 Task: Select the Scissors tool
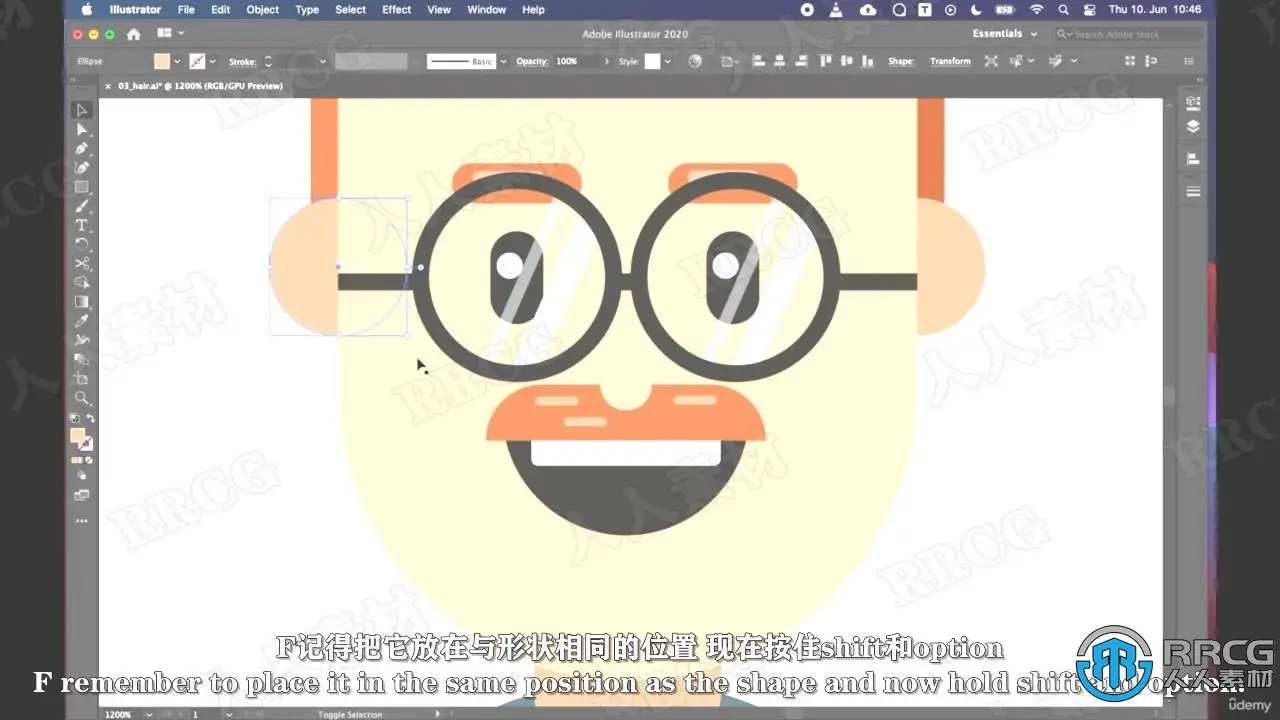coord(82,264)
